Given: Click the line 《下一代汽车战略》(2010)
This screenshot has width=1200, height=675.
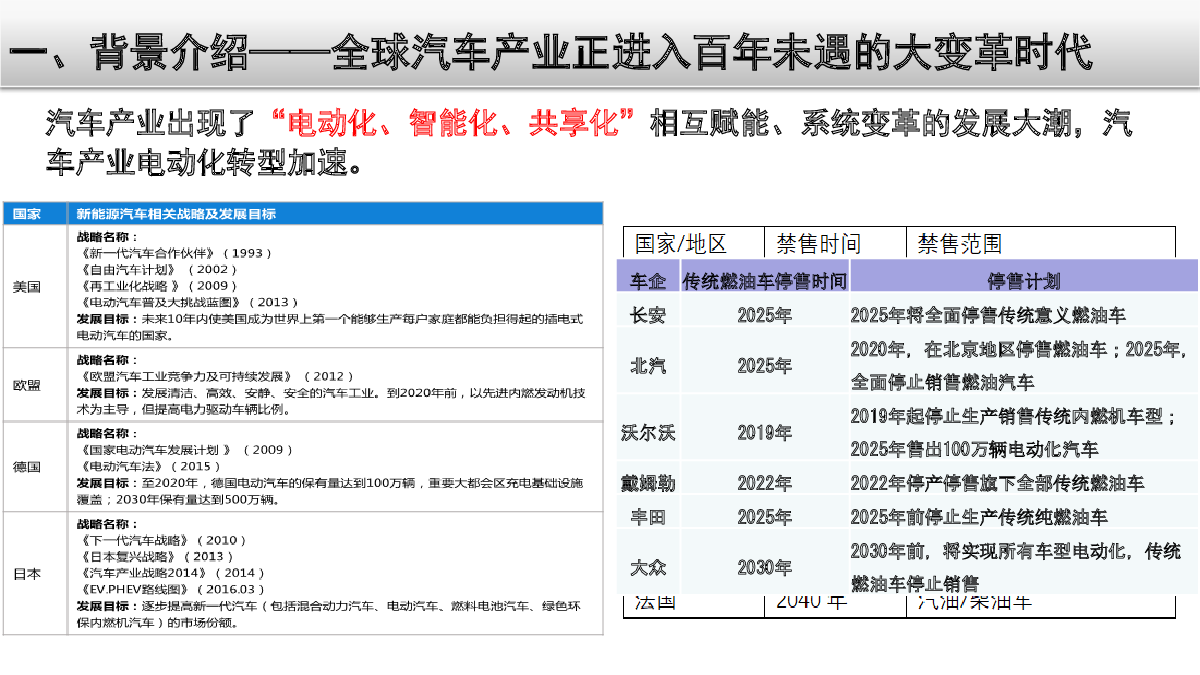Looking at the screenshot, I should (162, 541).
